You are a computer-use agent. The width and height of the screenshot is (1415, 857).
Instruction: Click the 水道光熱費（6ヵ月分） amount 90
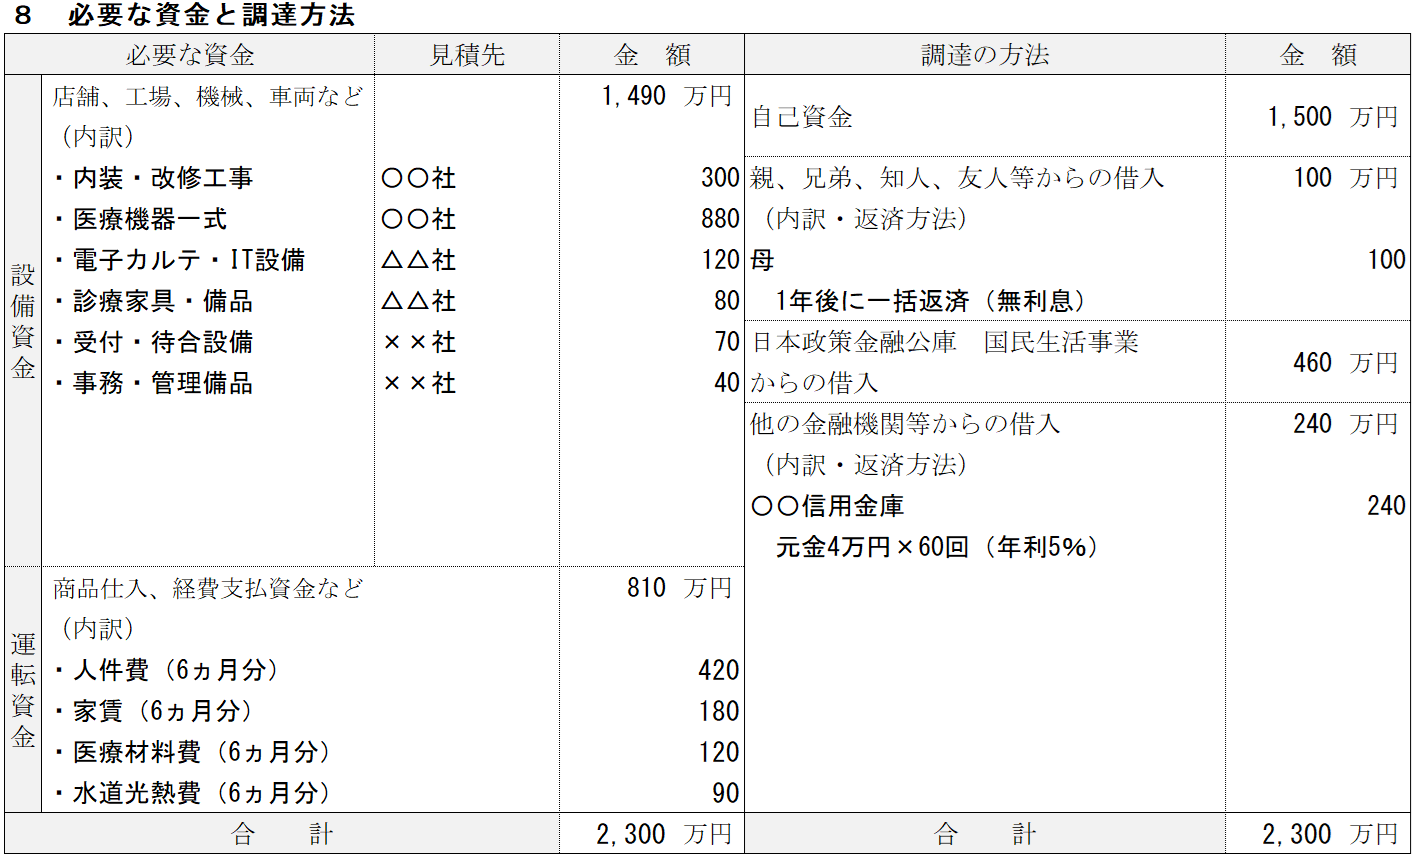click(x=726, y=793)
